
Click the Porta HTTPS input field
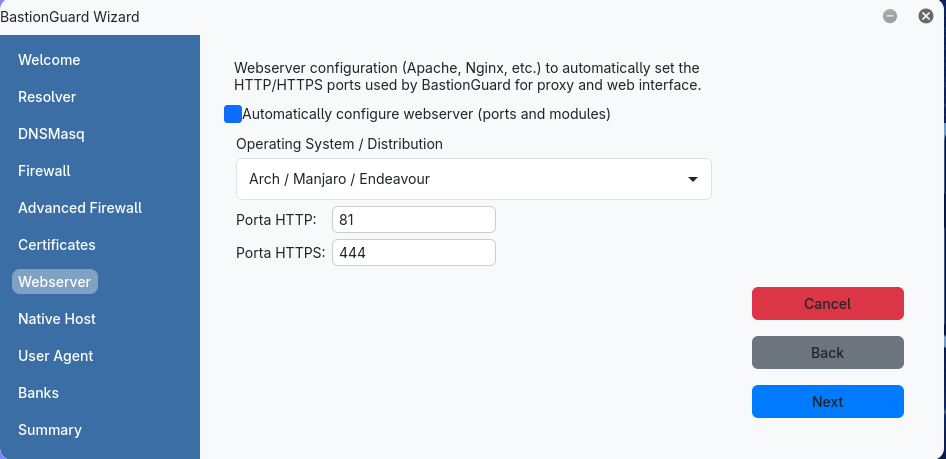coord(414,253)
